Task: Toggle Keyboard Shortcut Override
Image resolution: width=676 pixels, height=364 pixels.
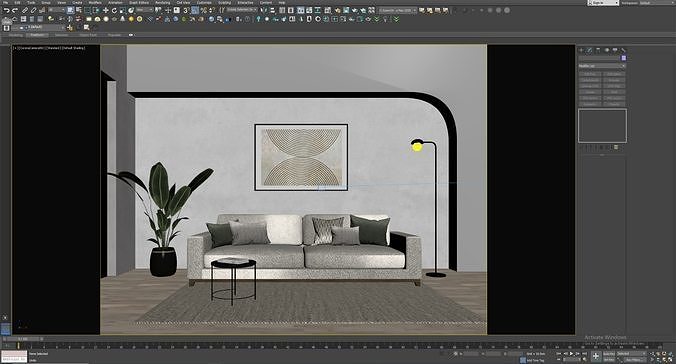Action: [177, 10]
